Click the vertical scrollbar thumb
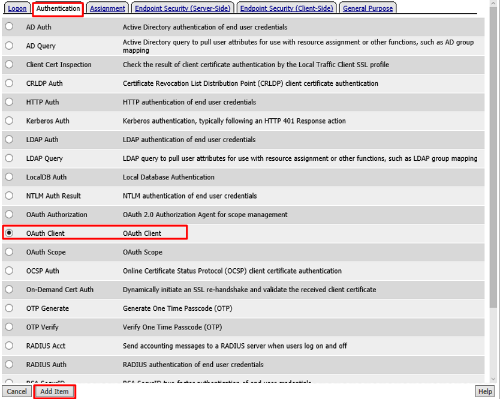This screenshot has height=399, width=500. [493, 158]
